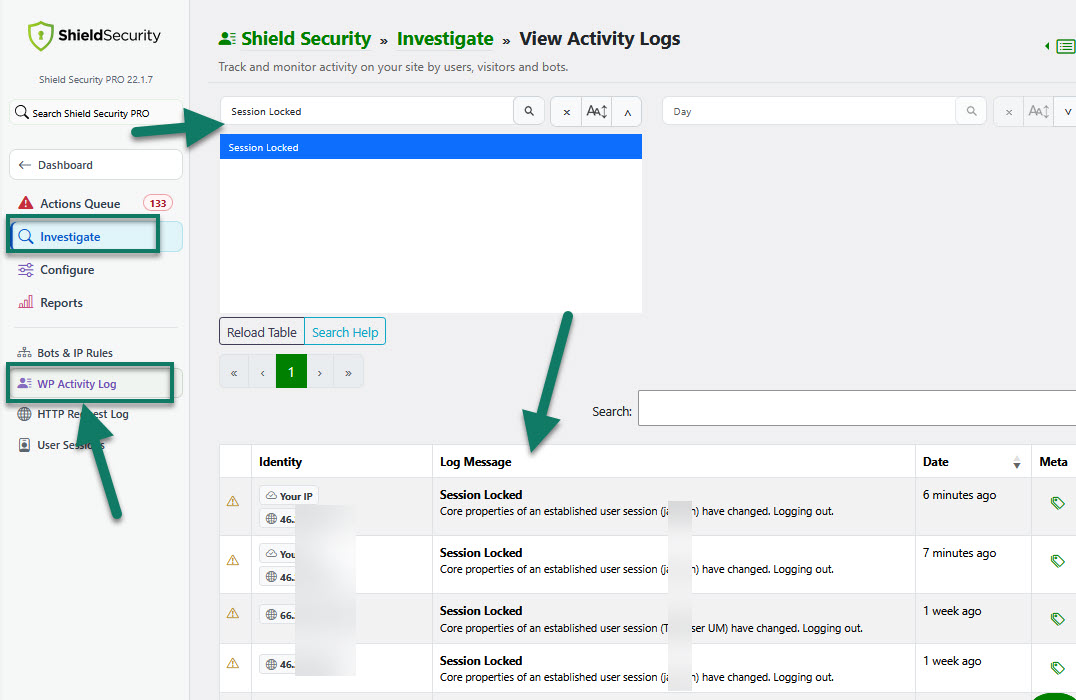
Task: Click list icon at top right corner
Action: coord(1065,46)
